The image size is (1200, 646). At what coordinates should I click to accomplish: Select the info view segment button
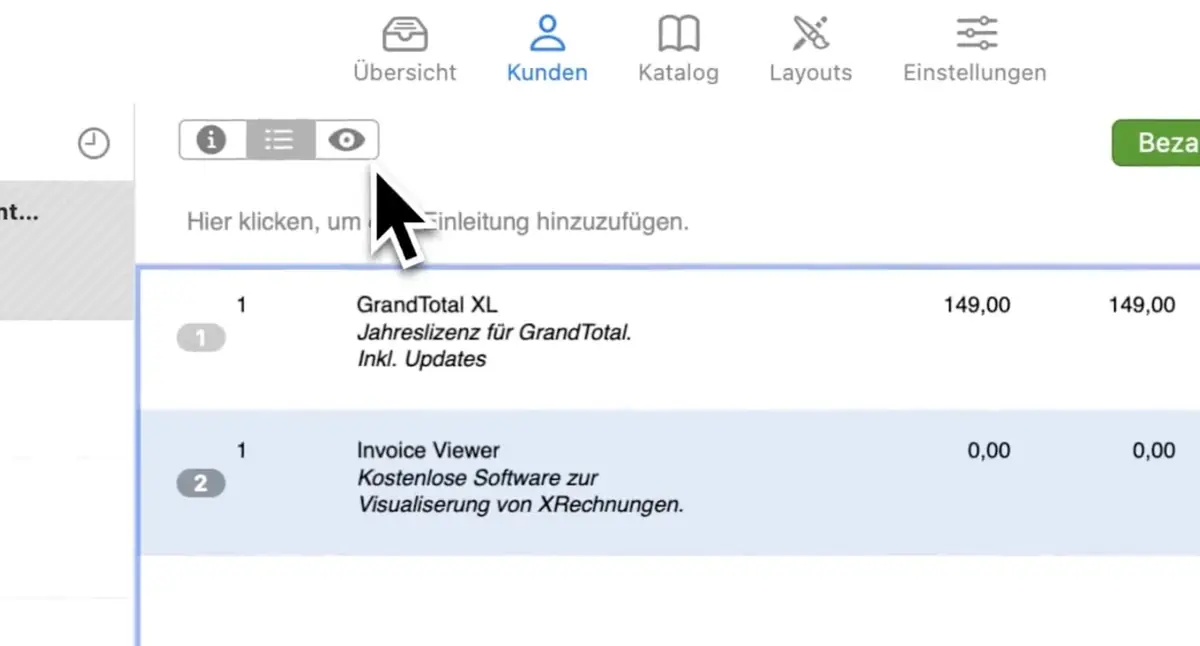click(x=212, y=140)
